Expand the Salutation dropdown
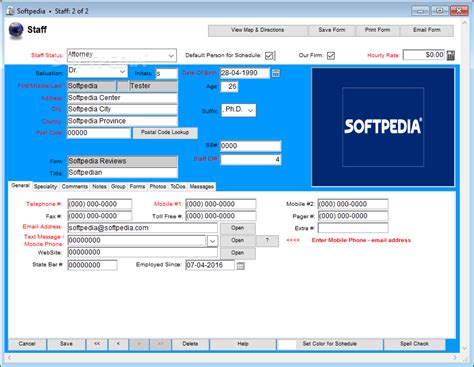474x367 pixels. tap(122, 71)
